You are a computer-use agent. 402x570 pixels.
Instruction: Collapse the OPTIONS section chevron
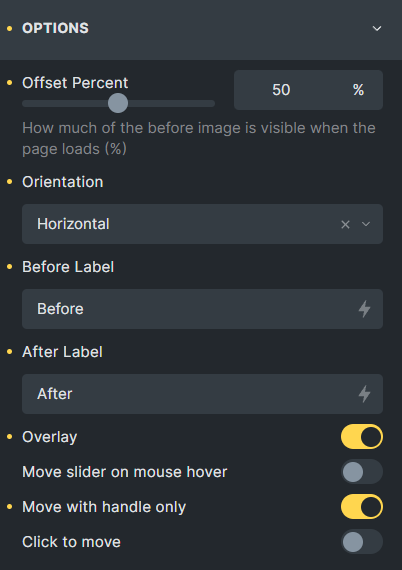pyautogui.click(x=377, y=28)
